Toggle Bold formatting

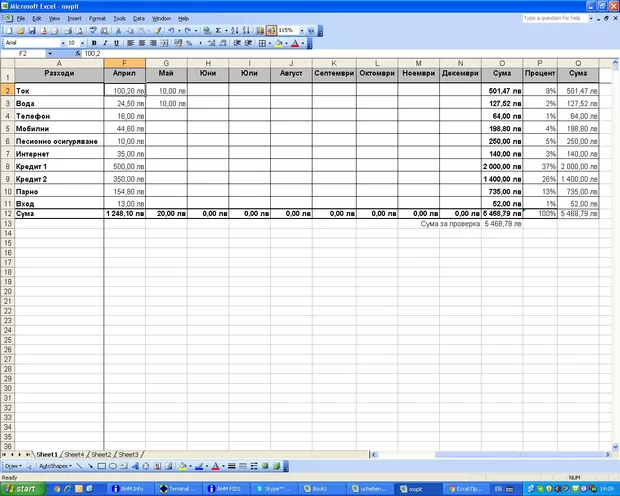[94, 44]
